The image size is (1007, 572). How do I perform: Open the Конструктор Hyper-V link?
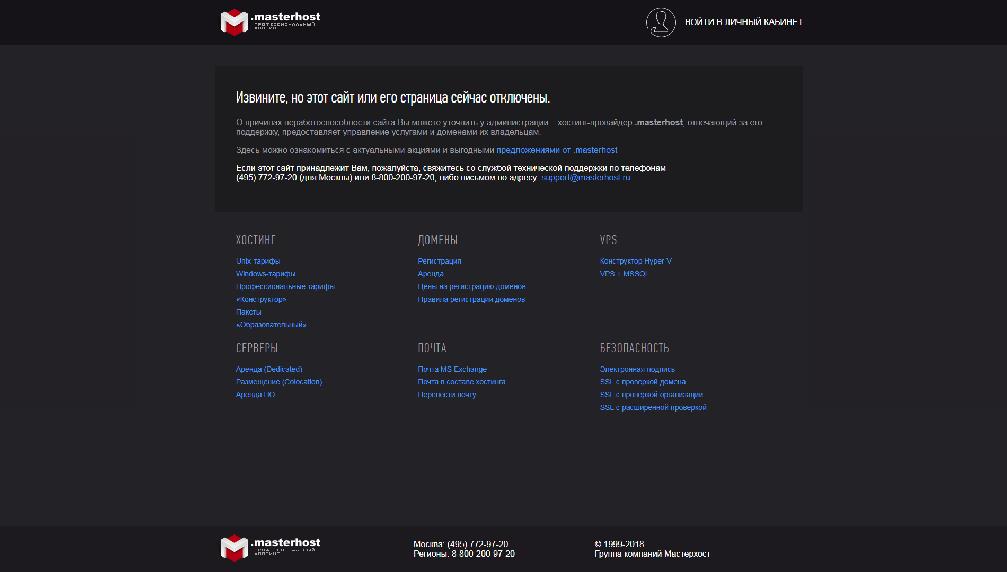635,261
